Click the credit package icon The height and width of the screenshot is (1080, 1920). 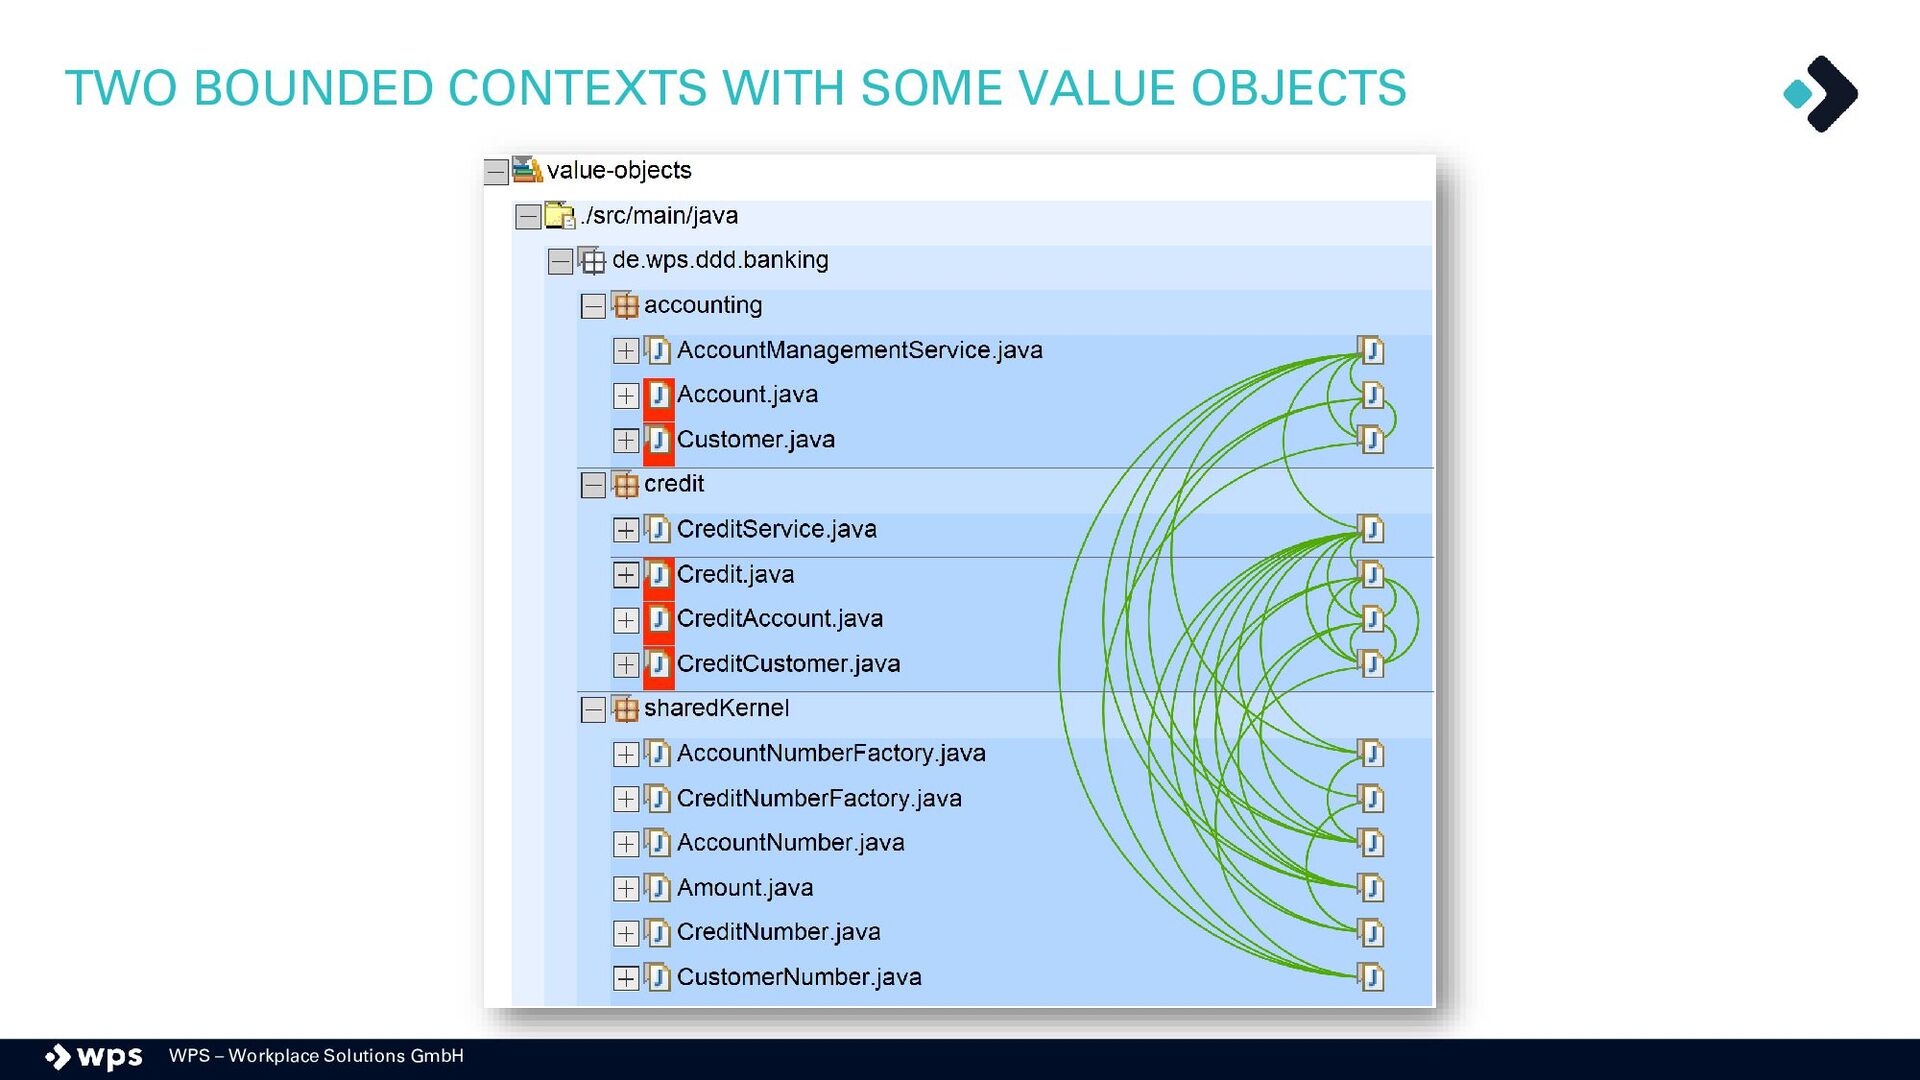coord(625,484)
